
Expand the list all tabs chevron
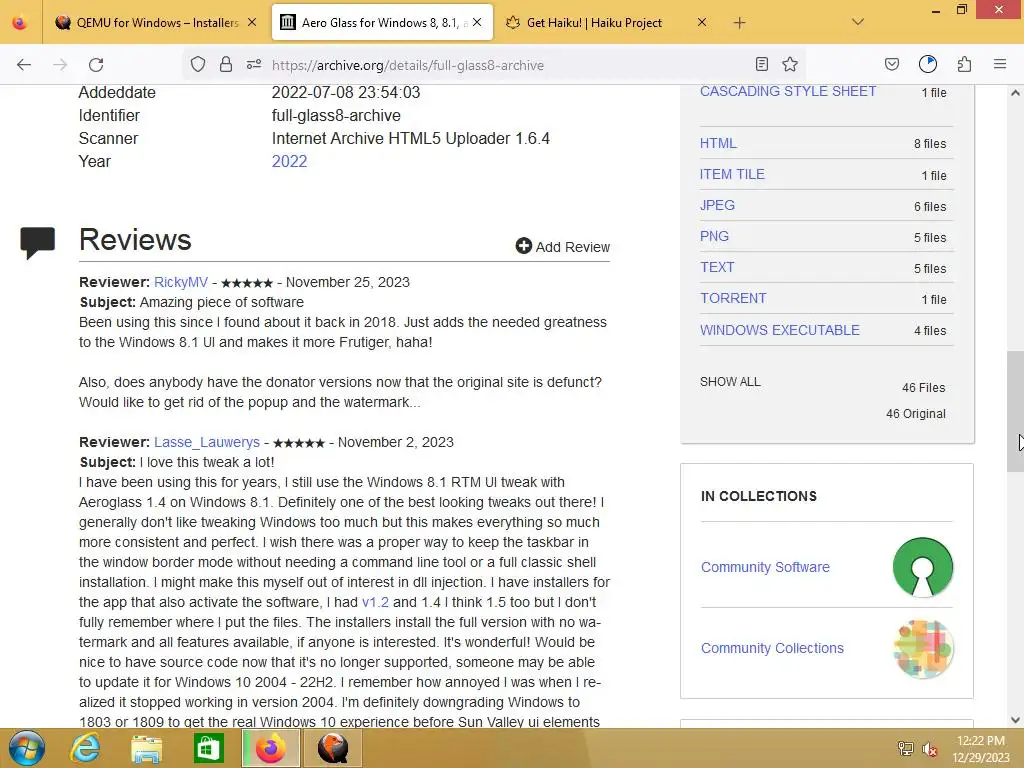[858, 22]
